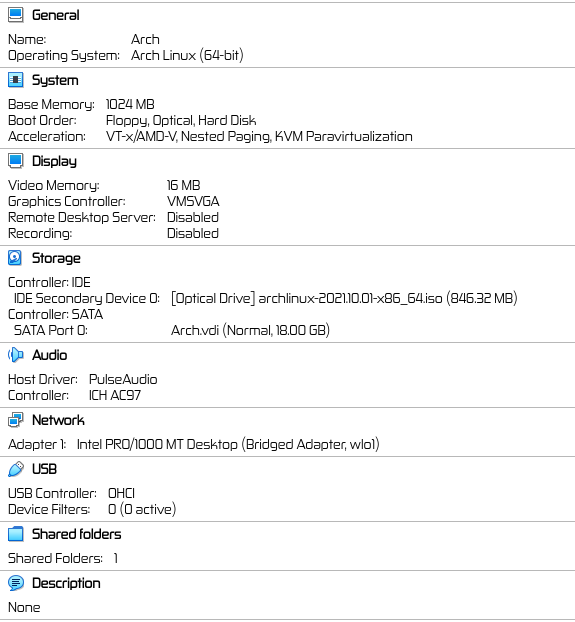
Task: Select the Arch.vdi SATA Port 0 entry
Action: pos(250,330)
